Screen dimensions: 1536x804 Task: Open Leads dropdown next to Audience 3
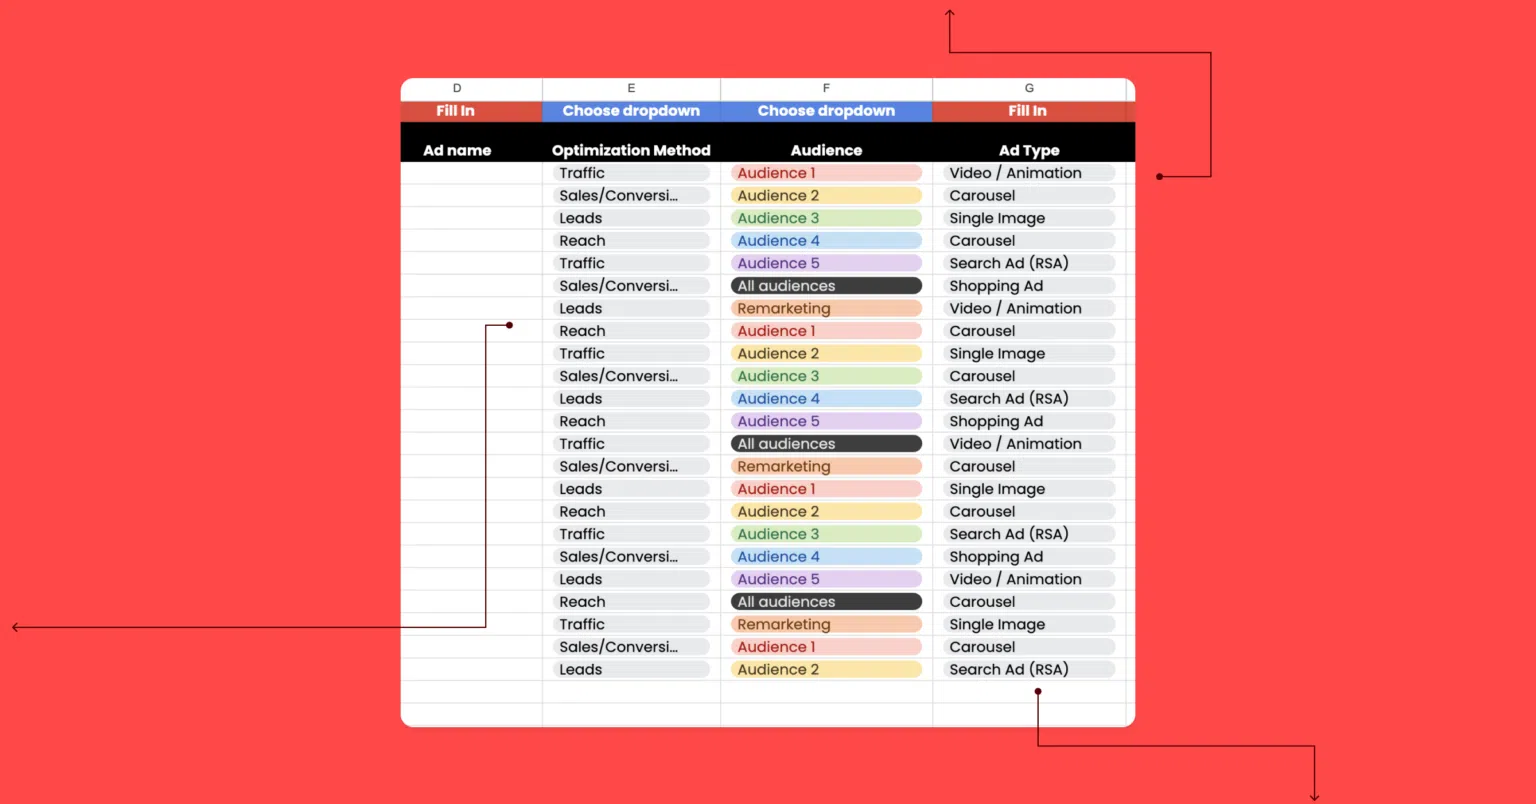[631, 218]
